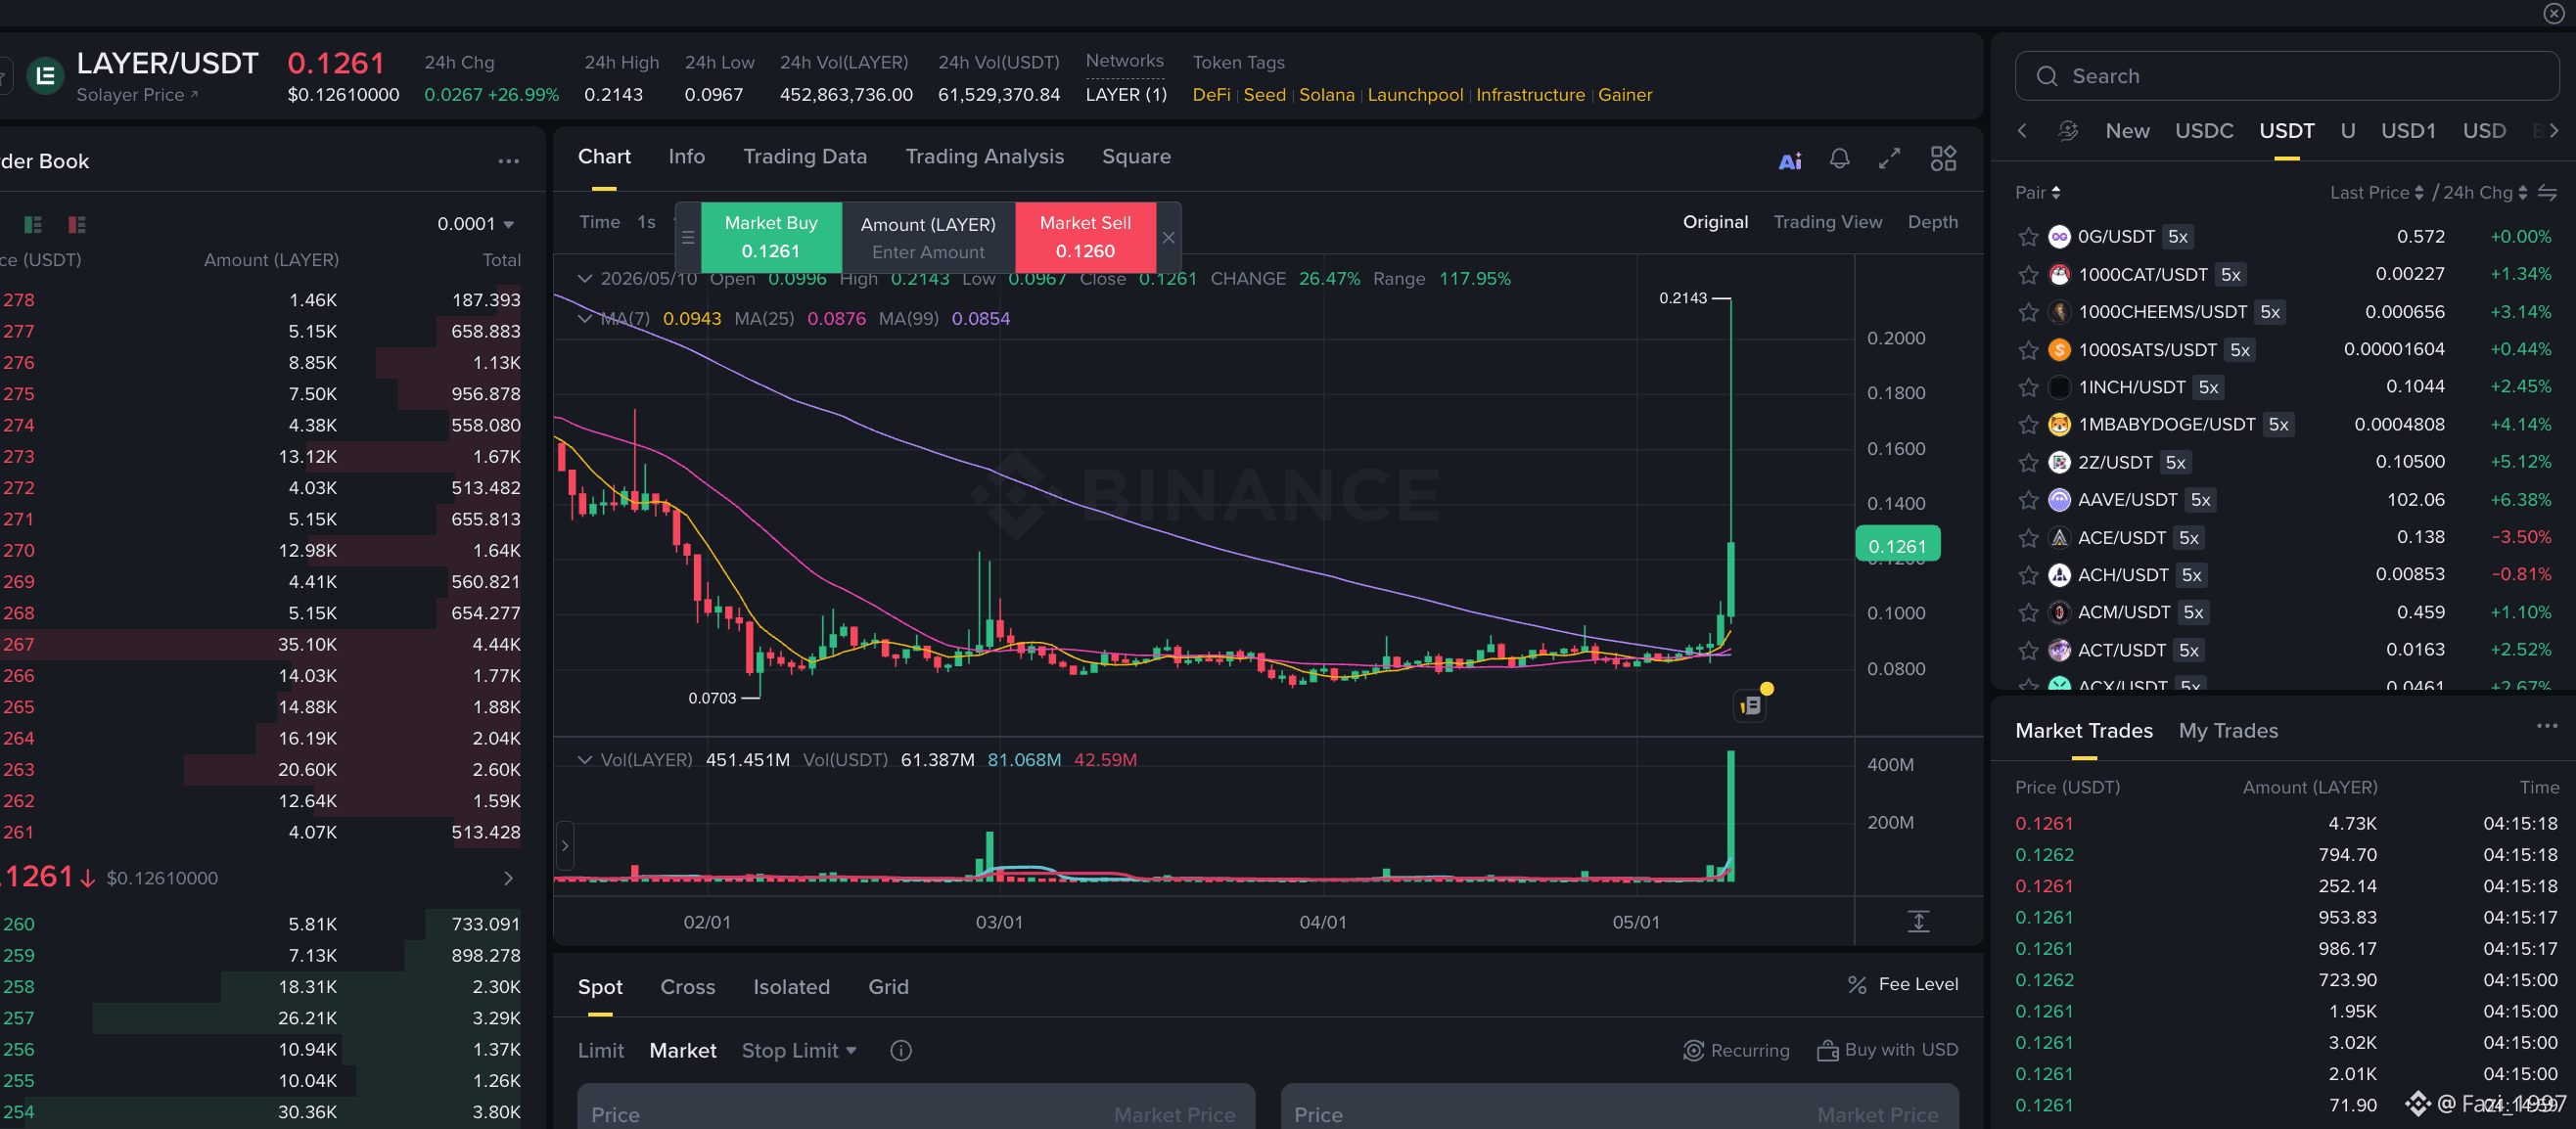Switch last price and change columns

point(2547,193)
